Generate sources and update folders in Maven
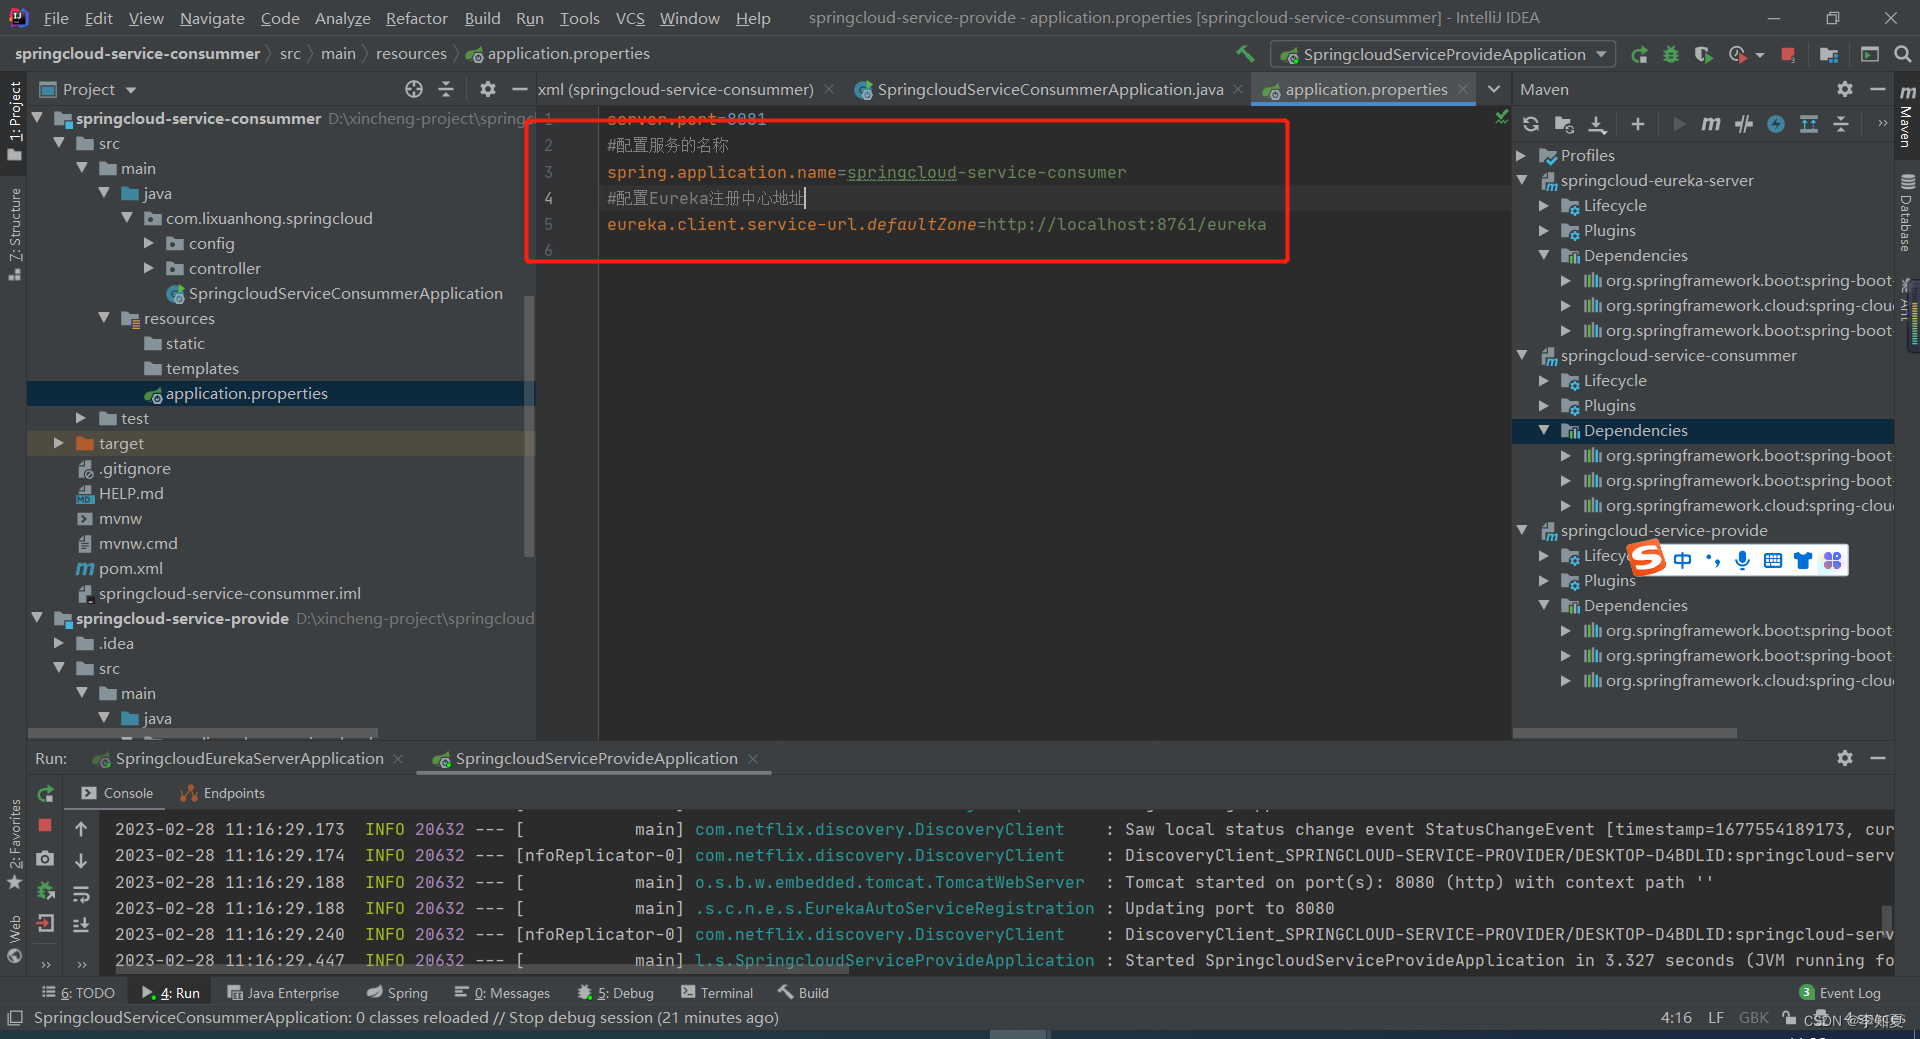Screen dimensions: 1920x1039 point(1564,124)
